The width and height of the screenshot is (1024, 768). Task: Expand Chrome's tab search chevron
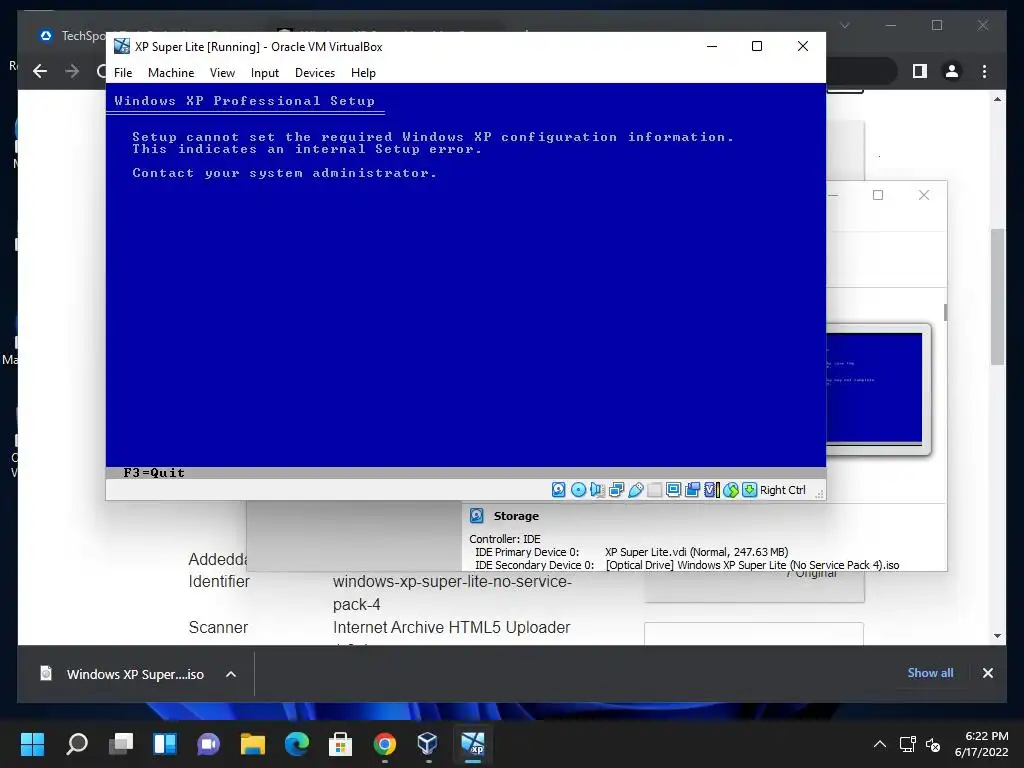click(x=844, y=25)
